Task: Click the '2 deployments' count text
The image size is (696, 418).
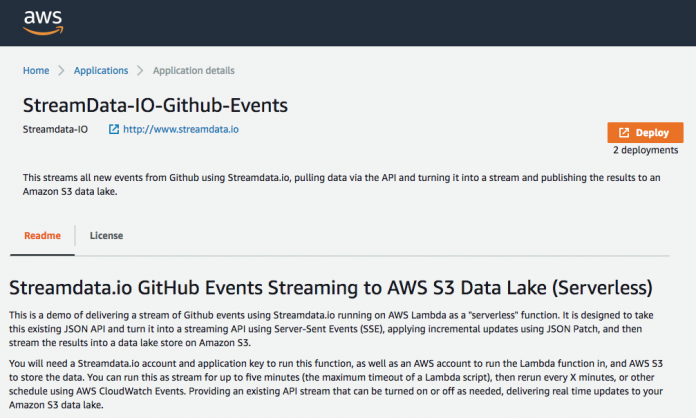Action: 646,150
